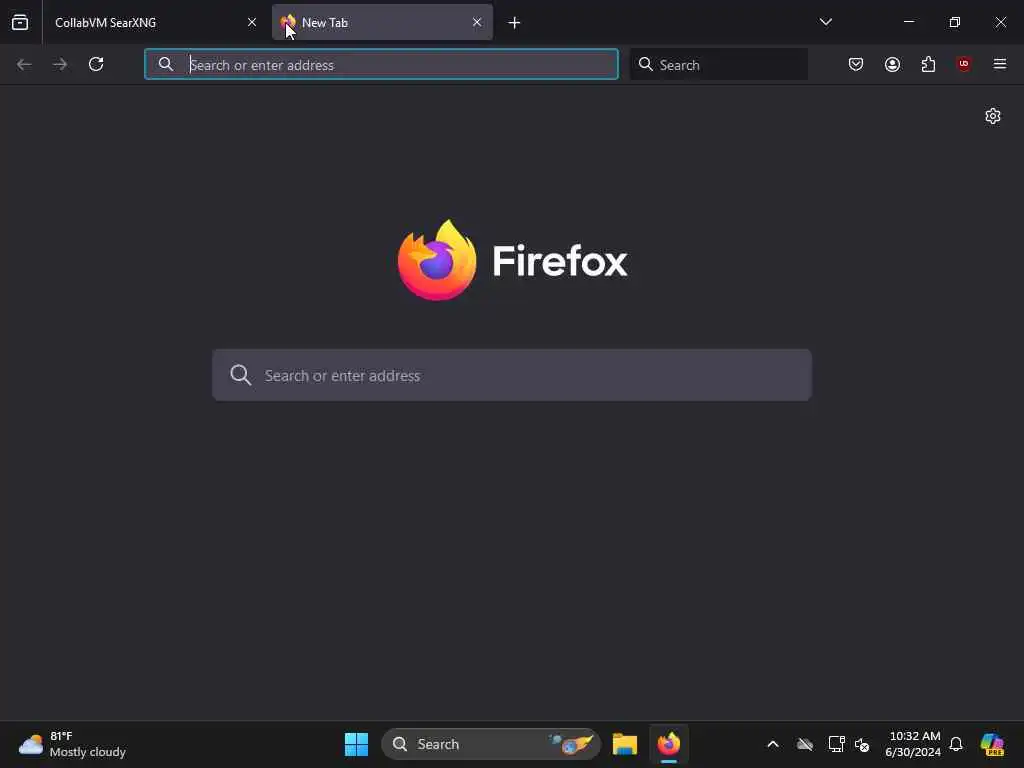Open the notifications bell icon
This screenshot has width=1024, height=768.
click(x=956, y=744)
